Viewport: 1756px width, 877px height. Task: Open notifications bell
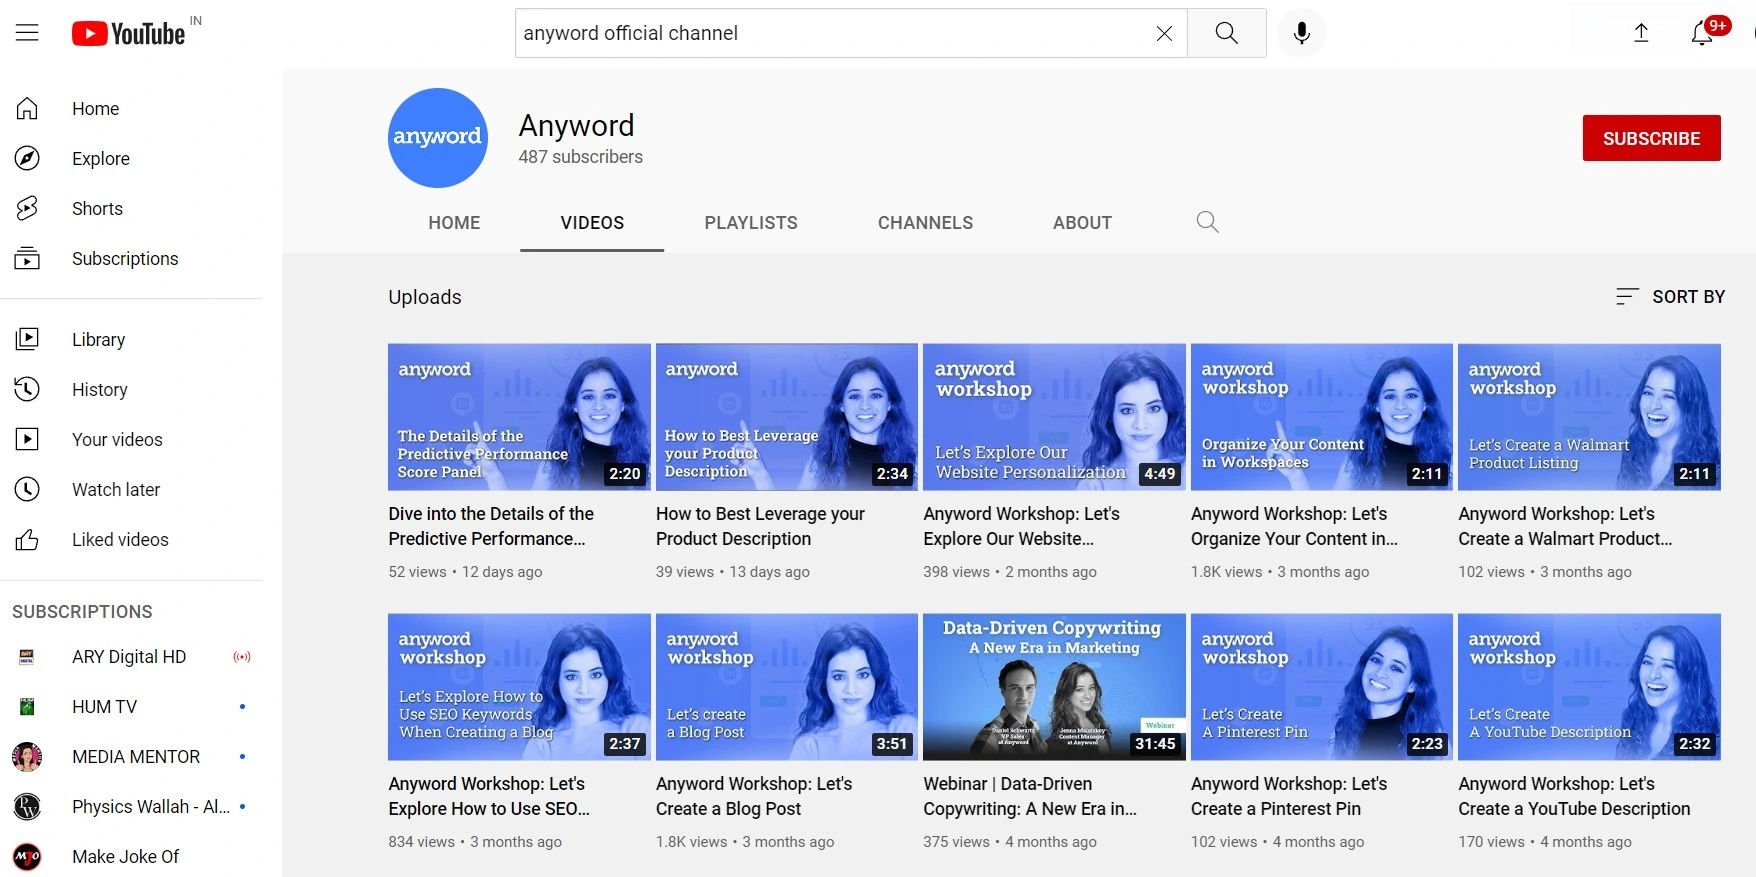coord(1702,33)
